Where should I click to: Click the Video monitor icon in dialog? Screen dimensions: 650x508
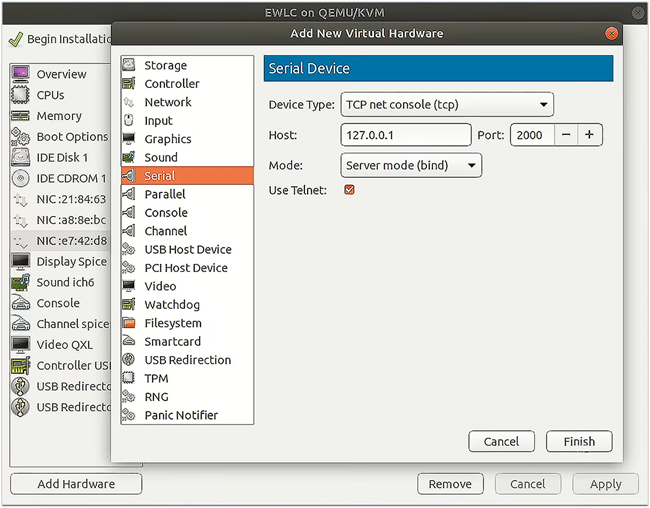tap(129, 286)
